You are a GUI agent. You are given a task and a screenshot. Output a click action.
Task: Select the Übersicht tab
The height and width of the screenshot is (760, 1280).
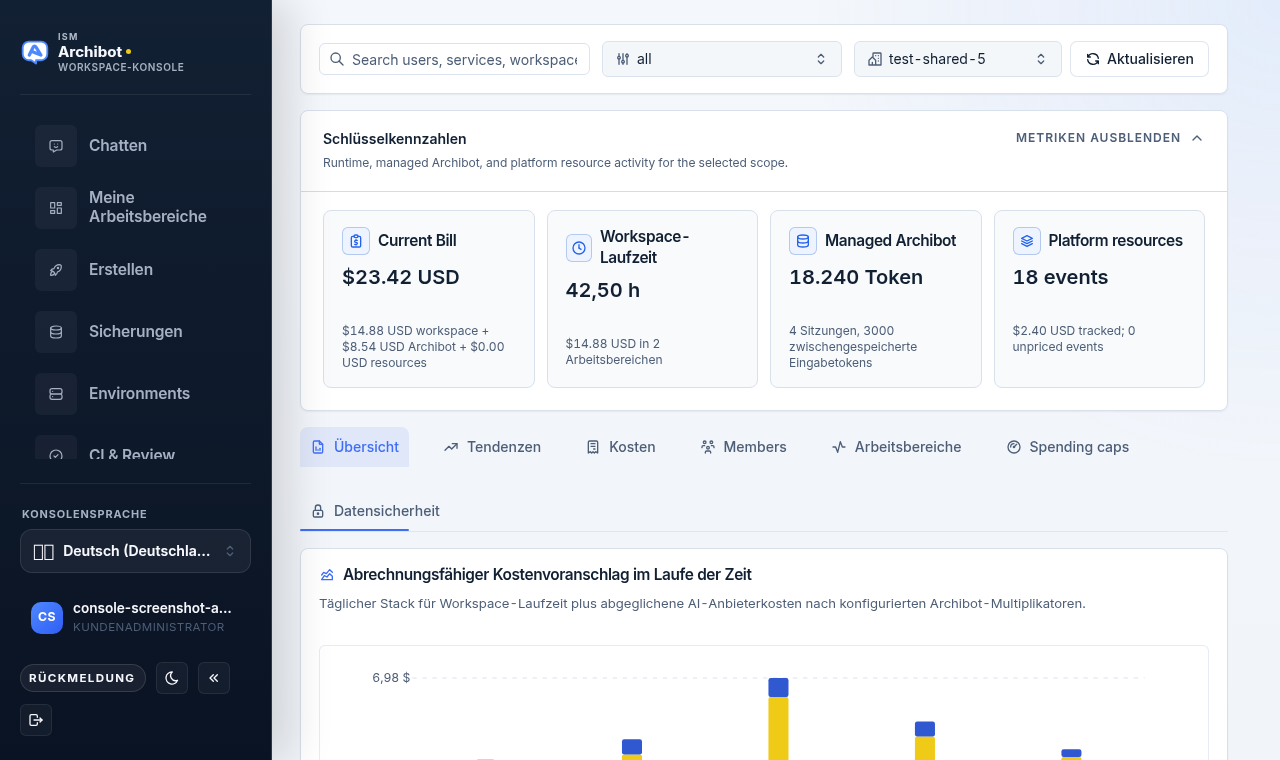(355, 447)
